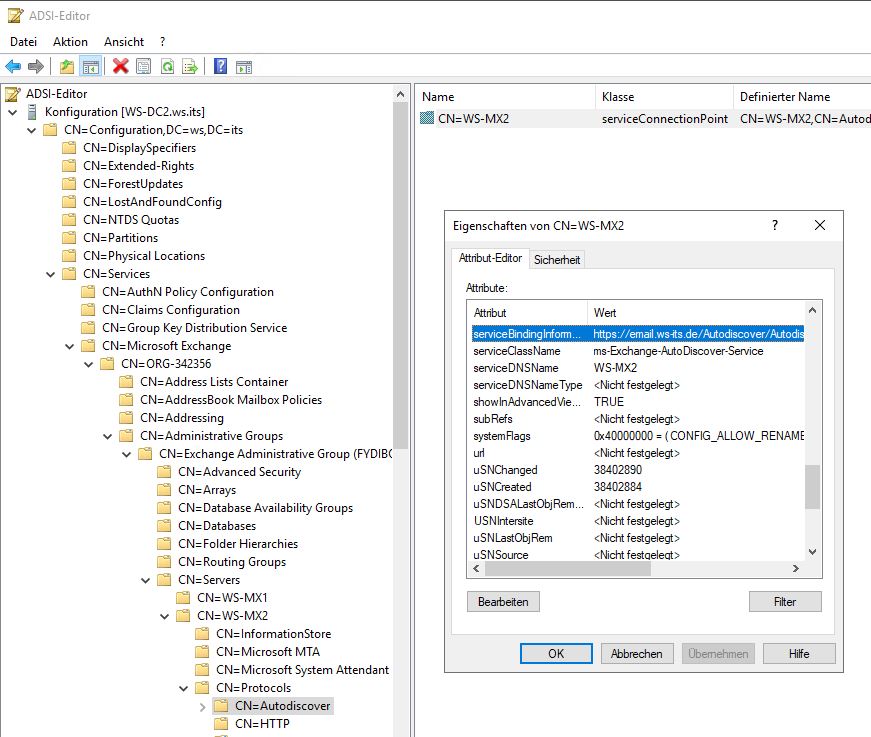Click the Up one level folder icon
The image size is (871, 737).
point(67,67)
